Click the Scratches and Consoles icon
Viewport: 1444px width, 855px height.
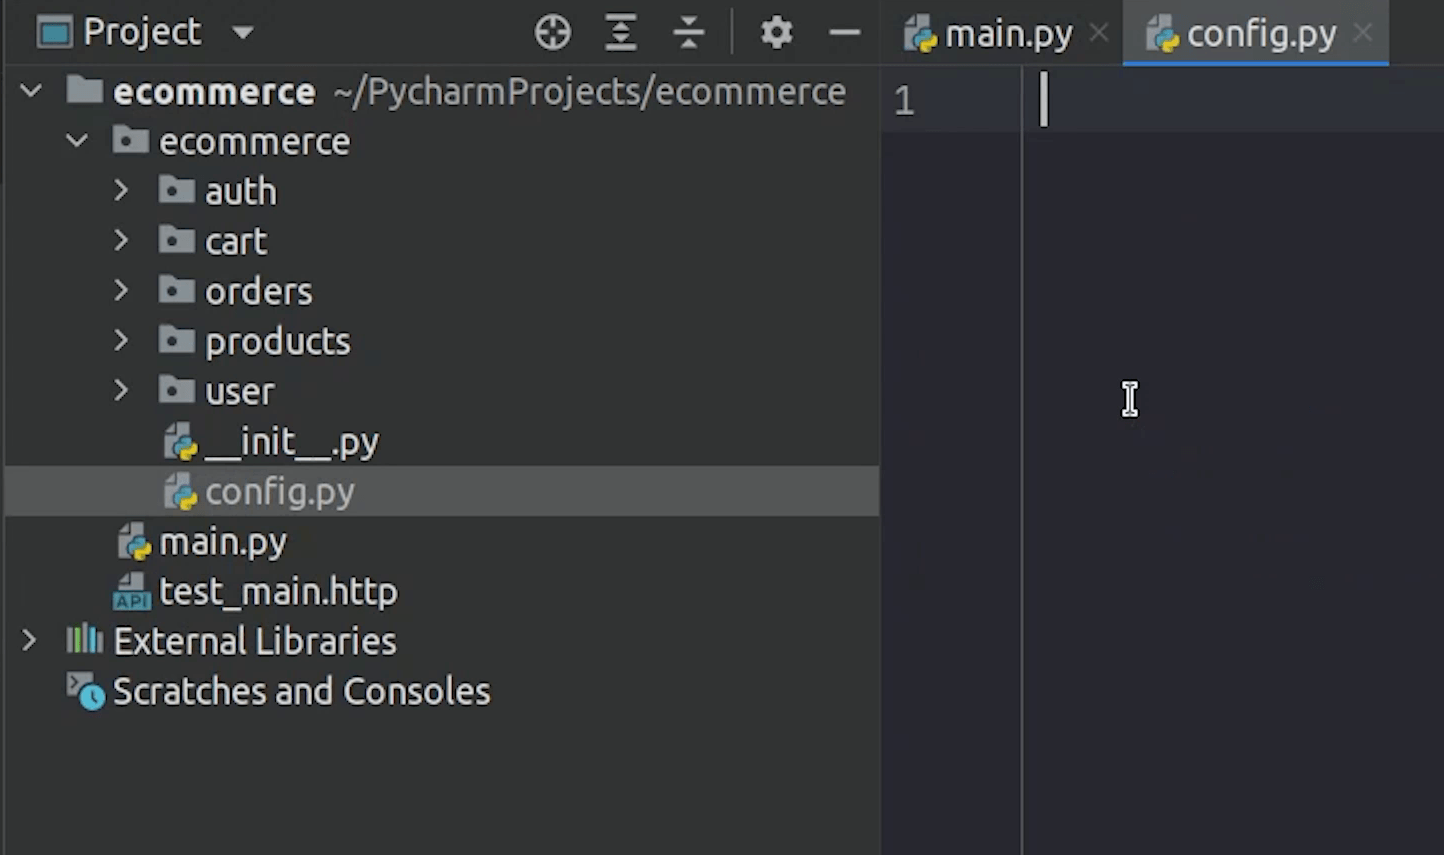85,690
